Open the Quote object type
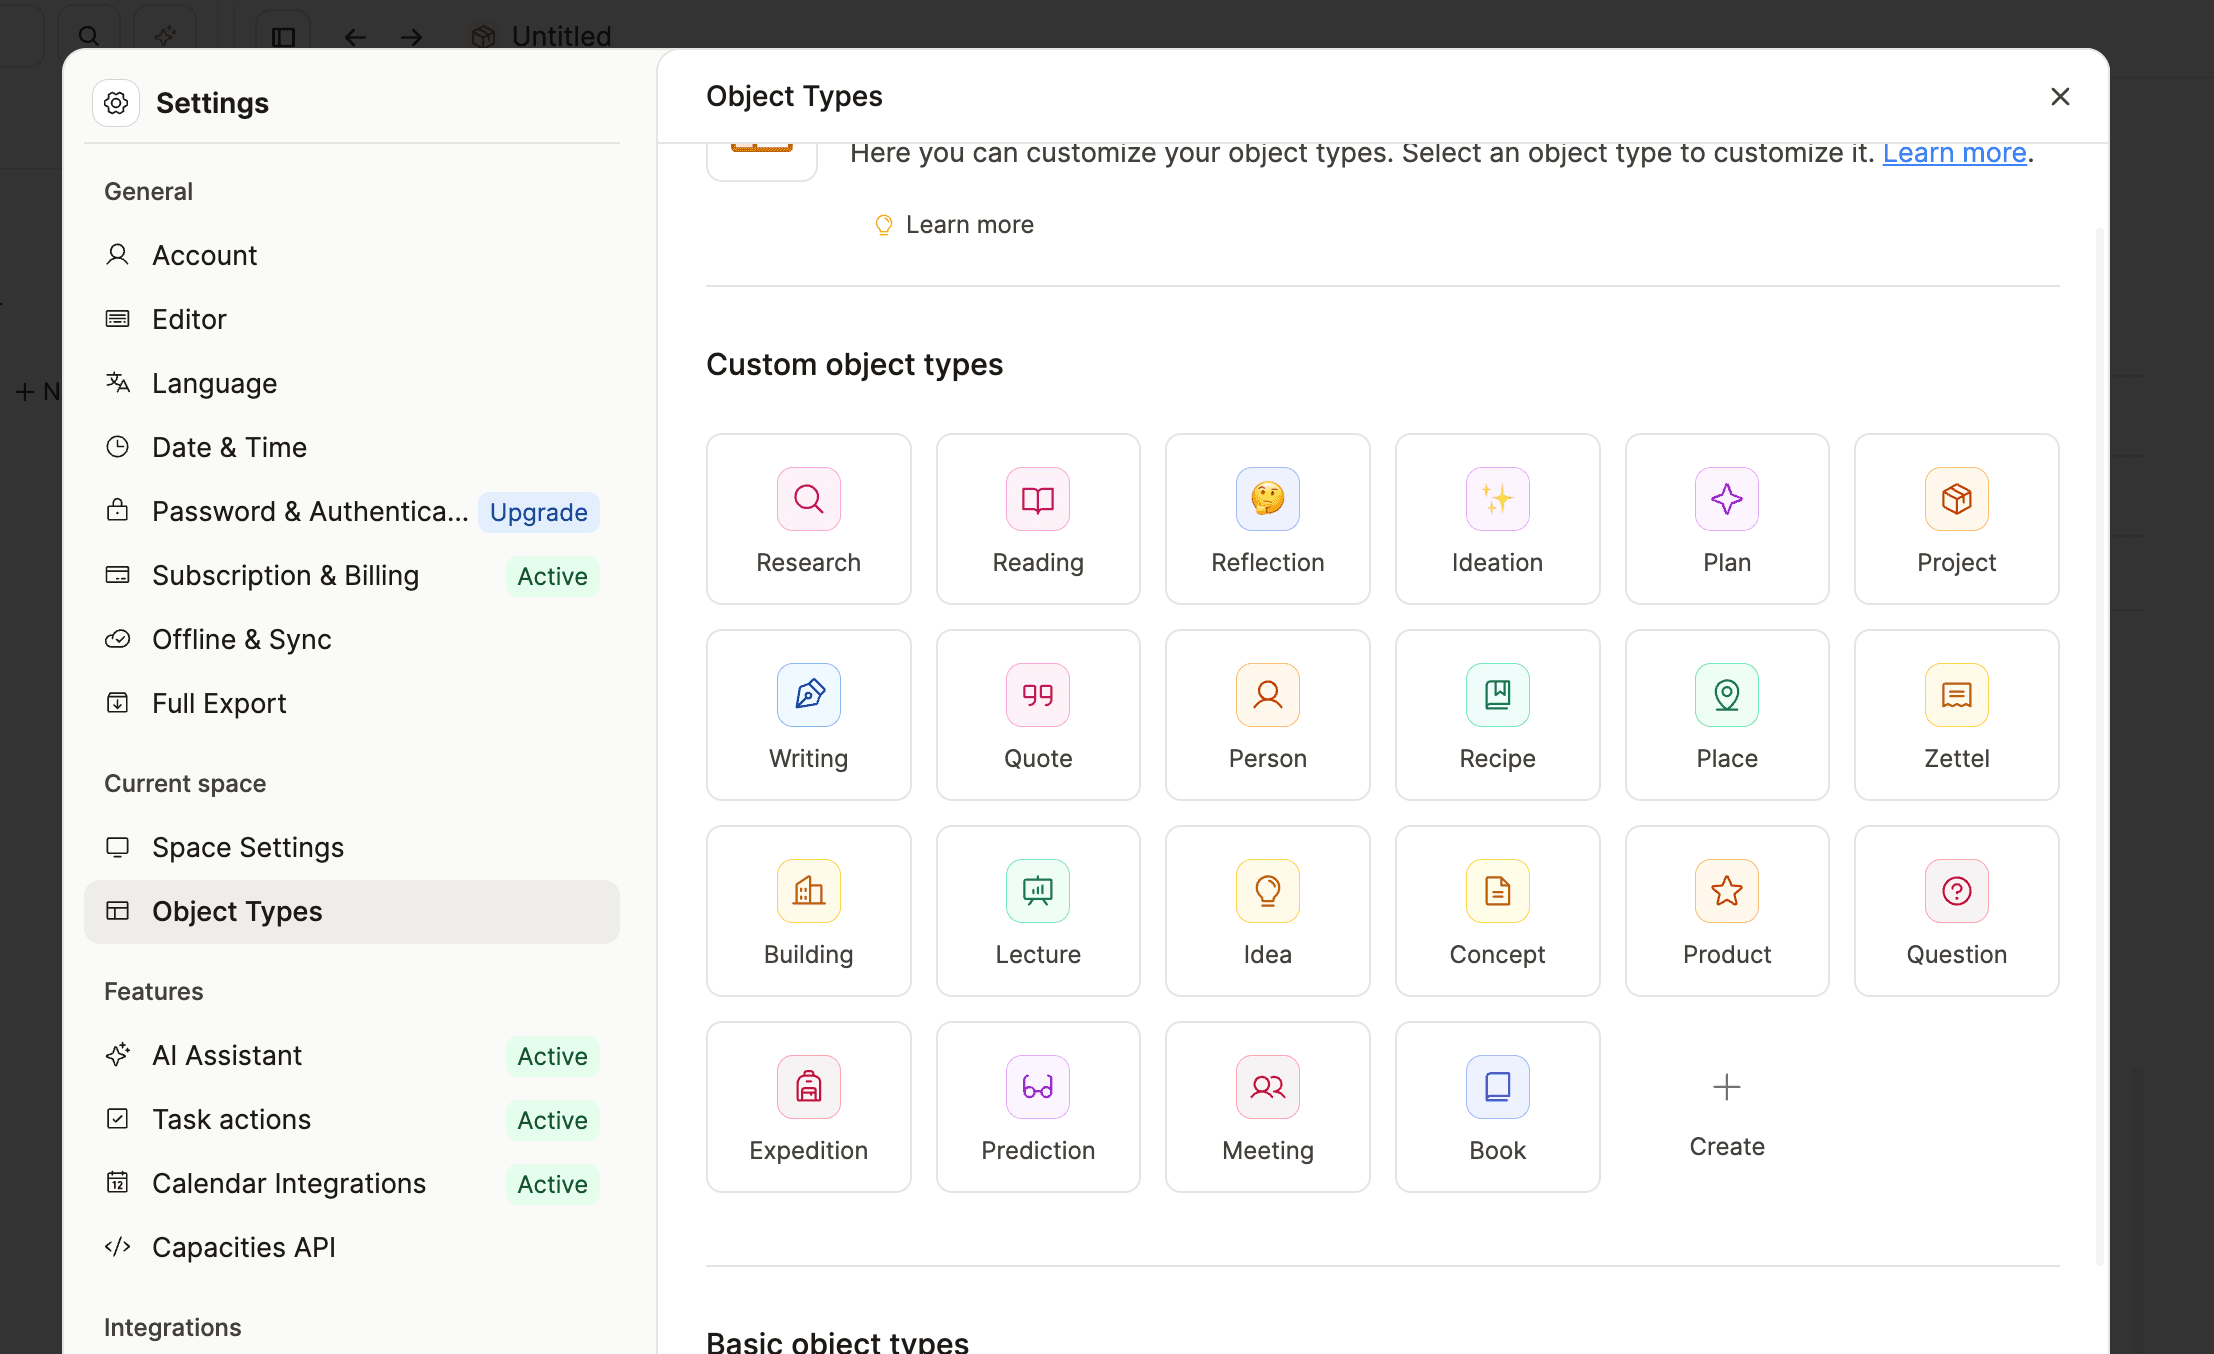This screenshot has width=2214, height=1354. point(1037,714)
